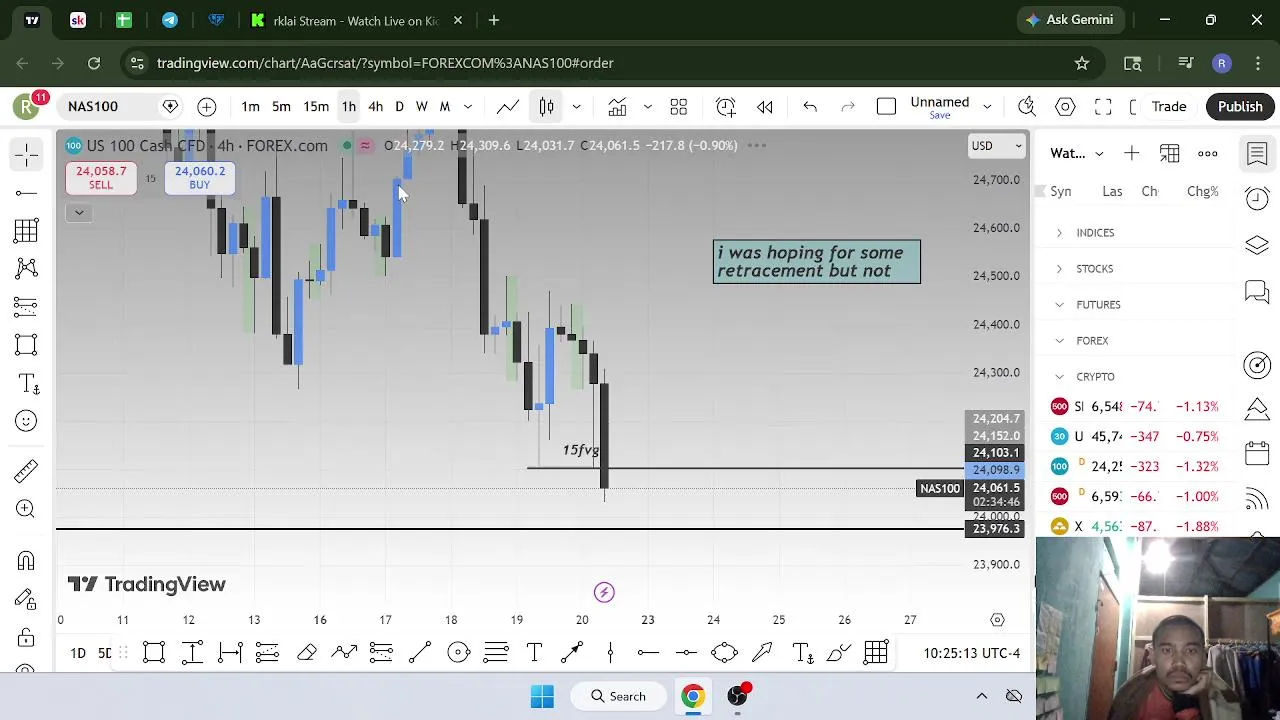Switch to 1m timeframe
Screen dimensions: 1280x720
pyautogui.click(x=250, y=106)
